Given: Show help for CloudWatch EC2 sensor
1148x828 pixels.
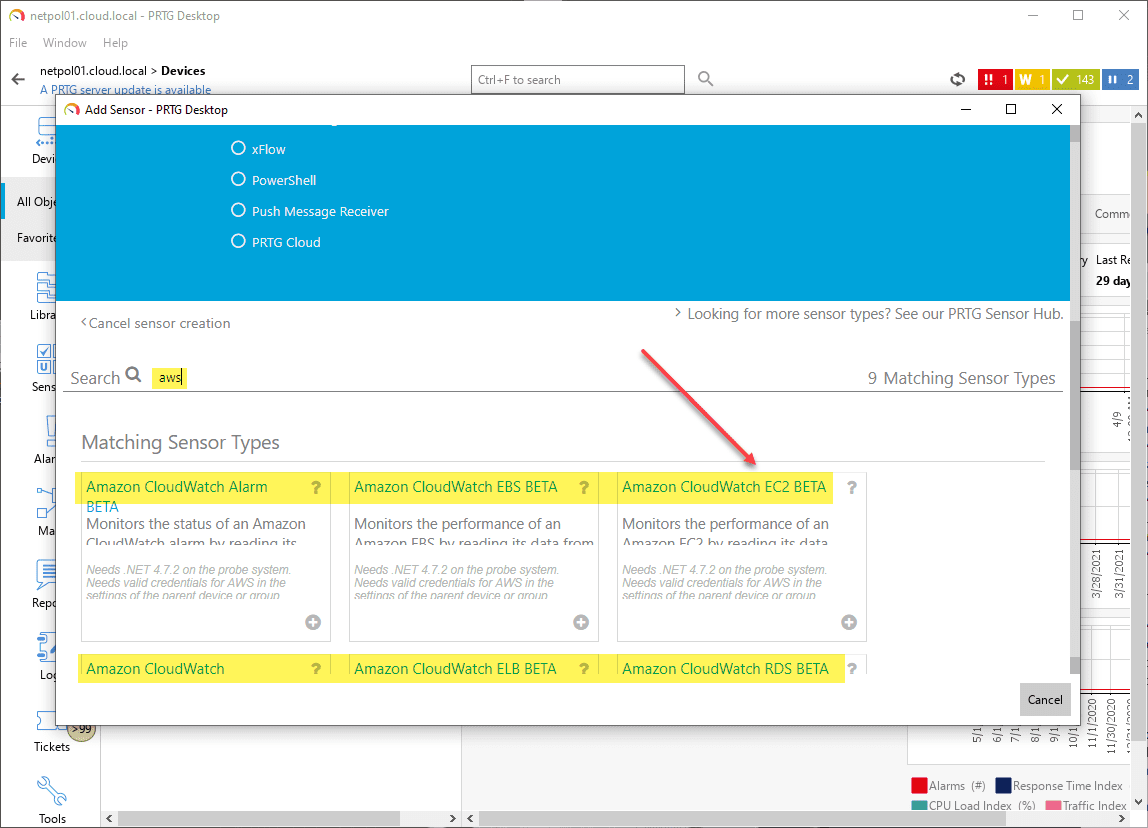Looking at the screenshot, I should pyautogui.click(x=851, y=488).
